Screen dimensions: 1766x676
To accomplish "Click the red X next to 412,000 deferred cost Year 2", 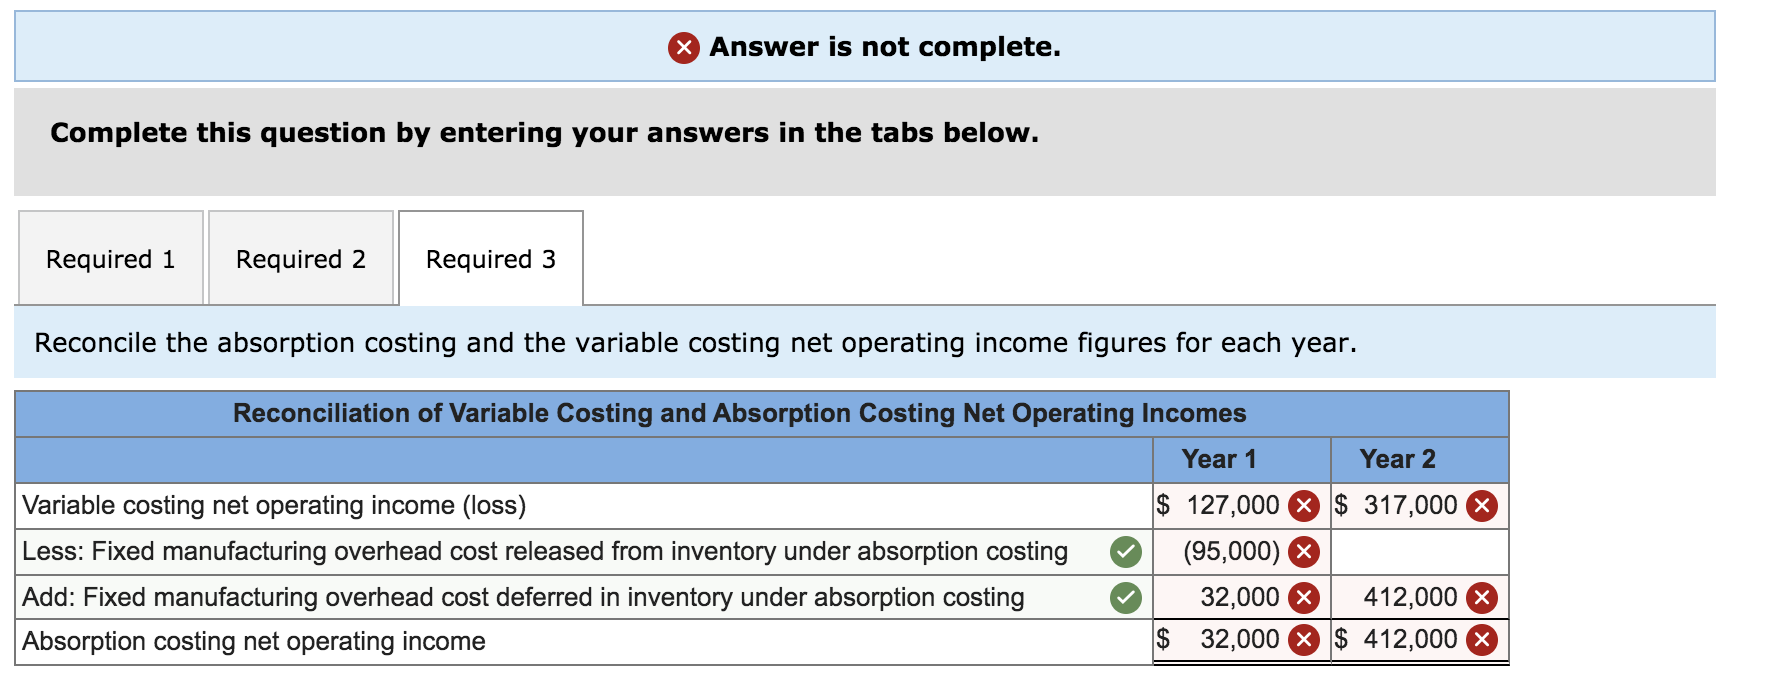I will 1481,597.
